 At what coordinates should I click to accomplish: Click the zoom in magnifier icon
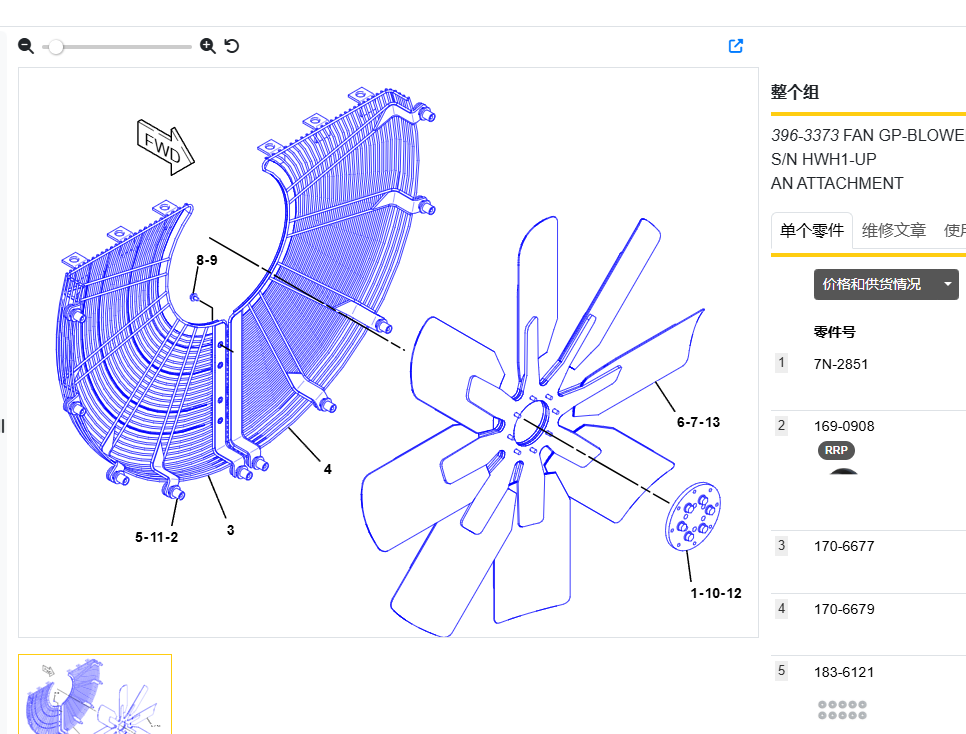208,46
